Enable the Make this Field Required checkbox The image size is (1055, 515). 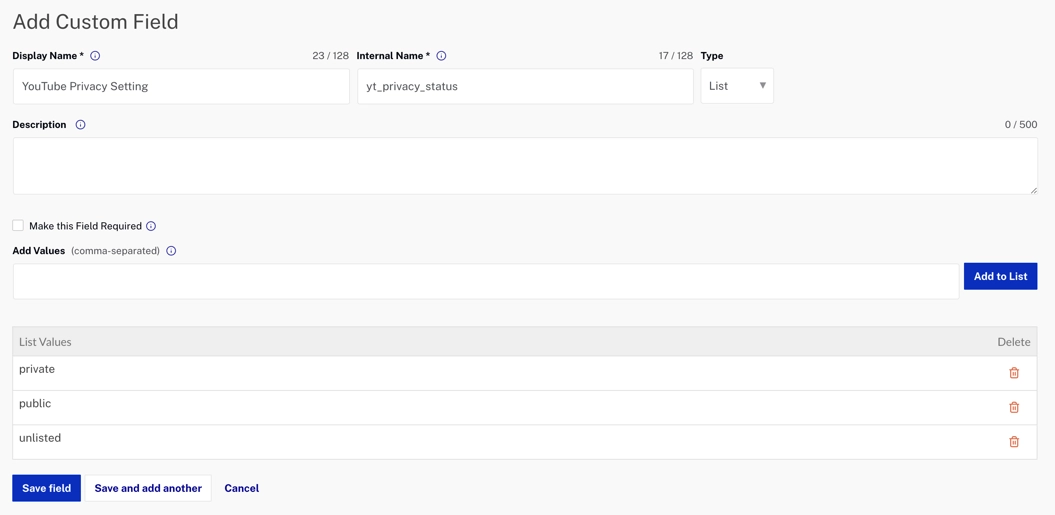(x=18, y=226)
